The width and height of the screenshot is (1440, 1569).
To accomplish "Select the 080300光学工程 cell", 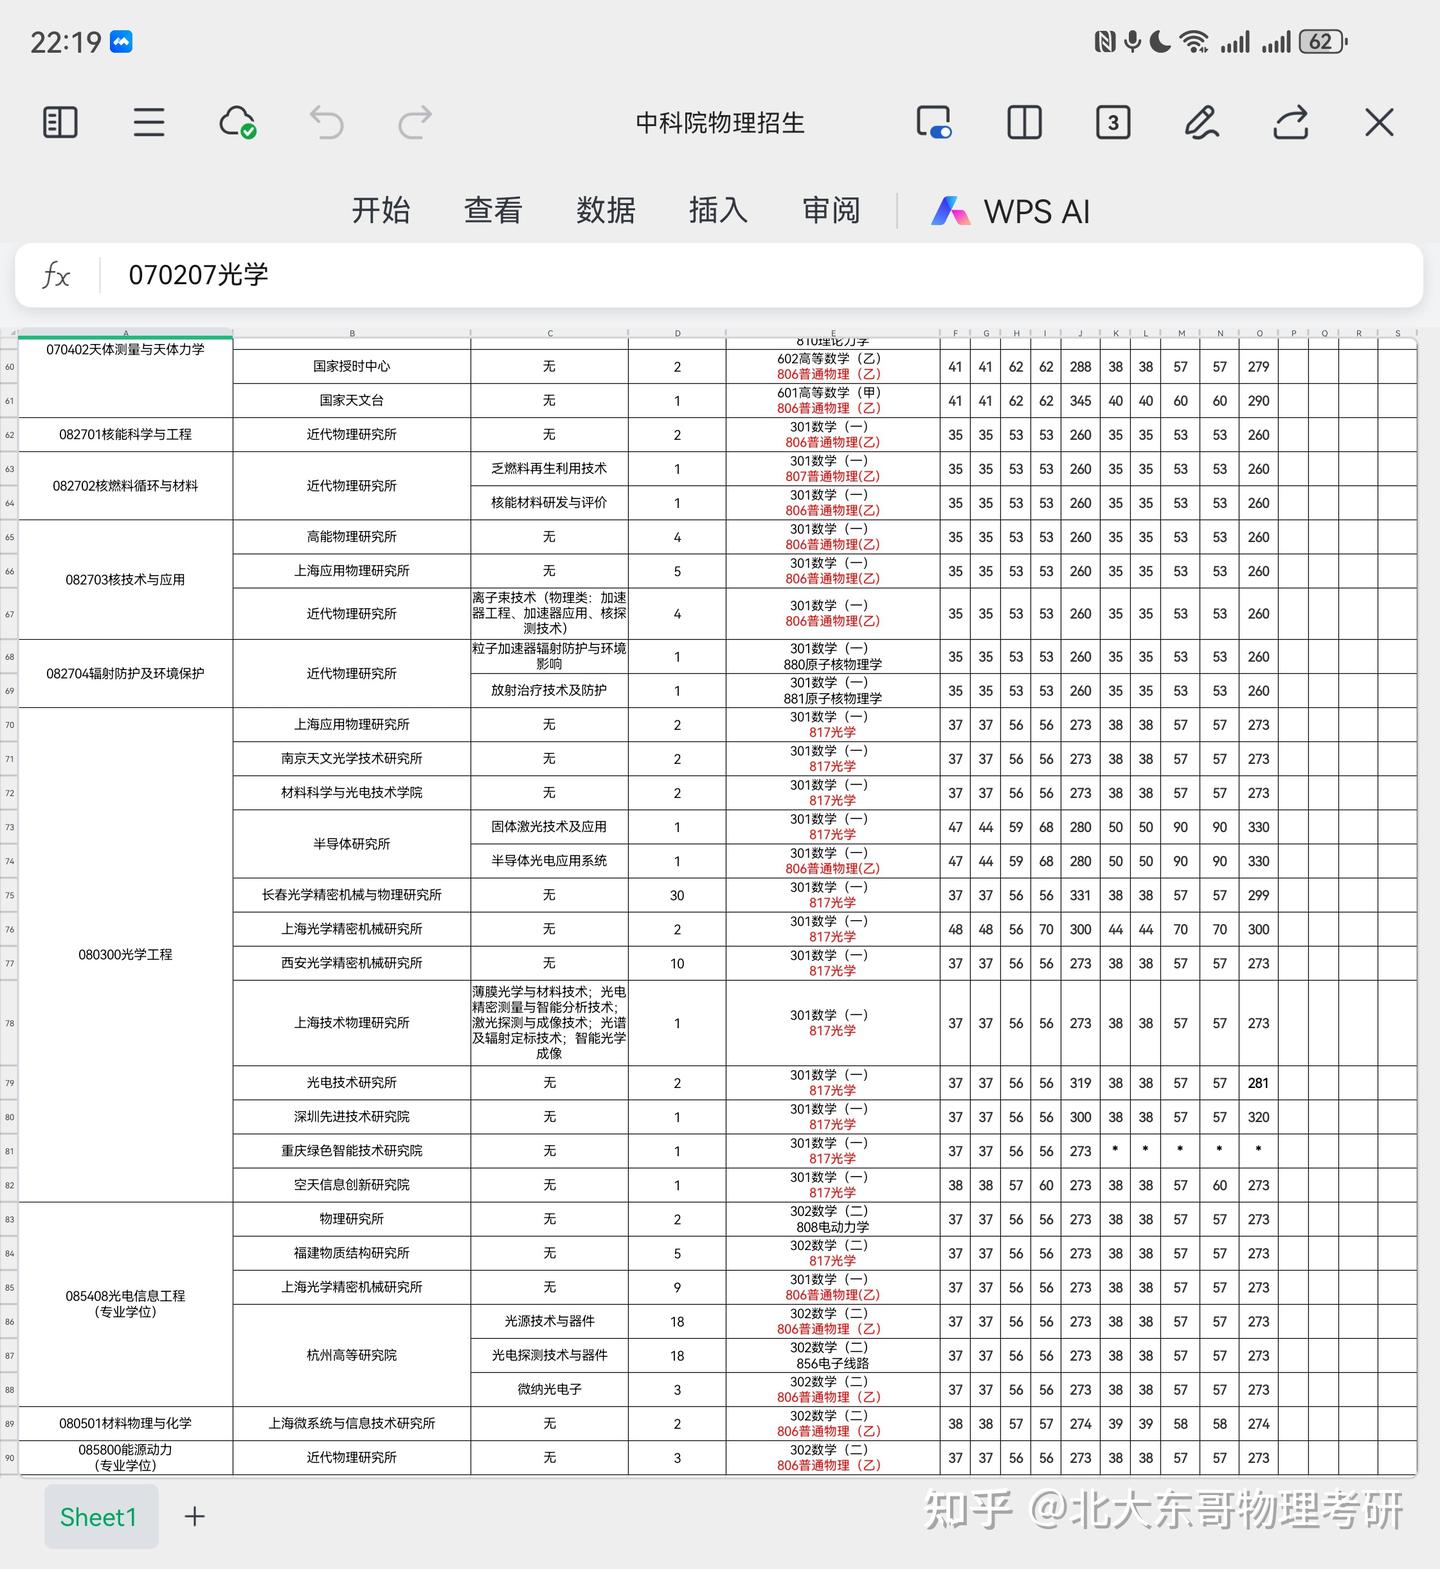I will tap(126, 955).
